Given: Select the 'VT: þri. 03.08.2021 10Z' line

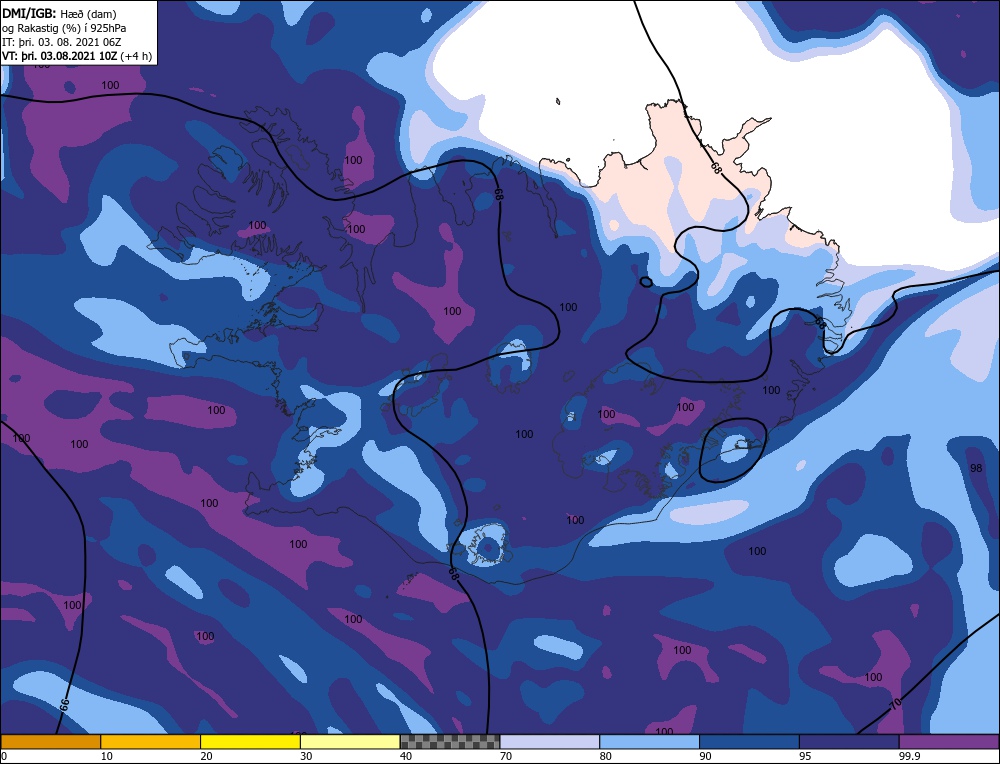Looking at the screenshot, I should pos(60,56).
